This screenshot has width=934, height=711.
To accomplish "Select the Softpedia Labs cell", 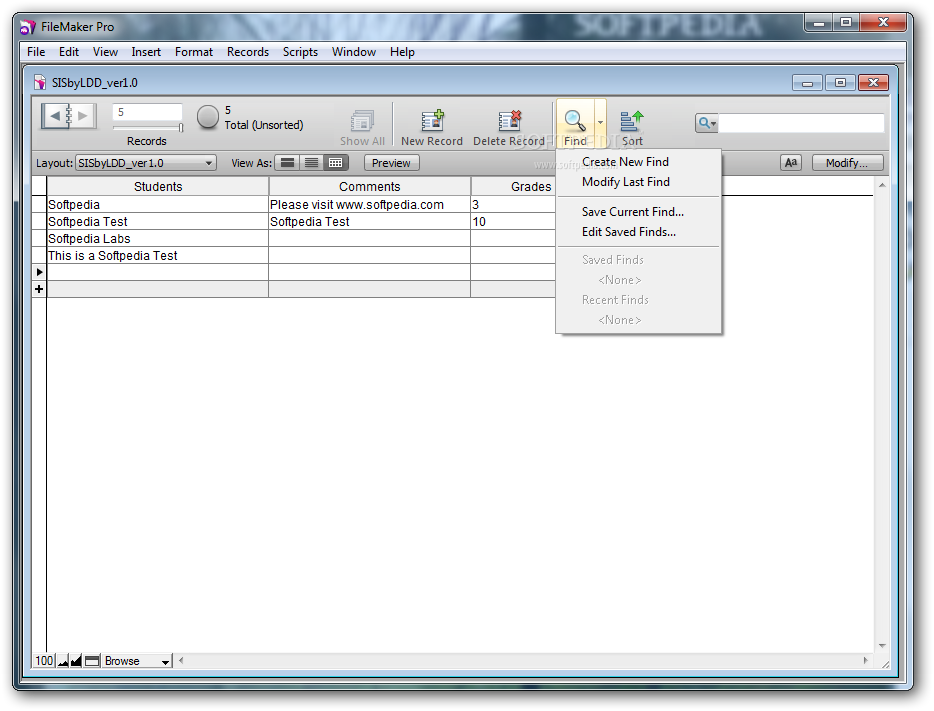I will [158, 238].
